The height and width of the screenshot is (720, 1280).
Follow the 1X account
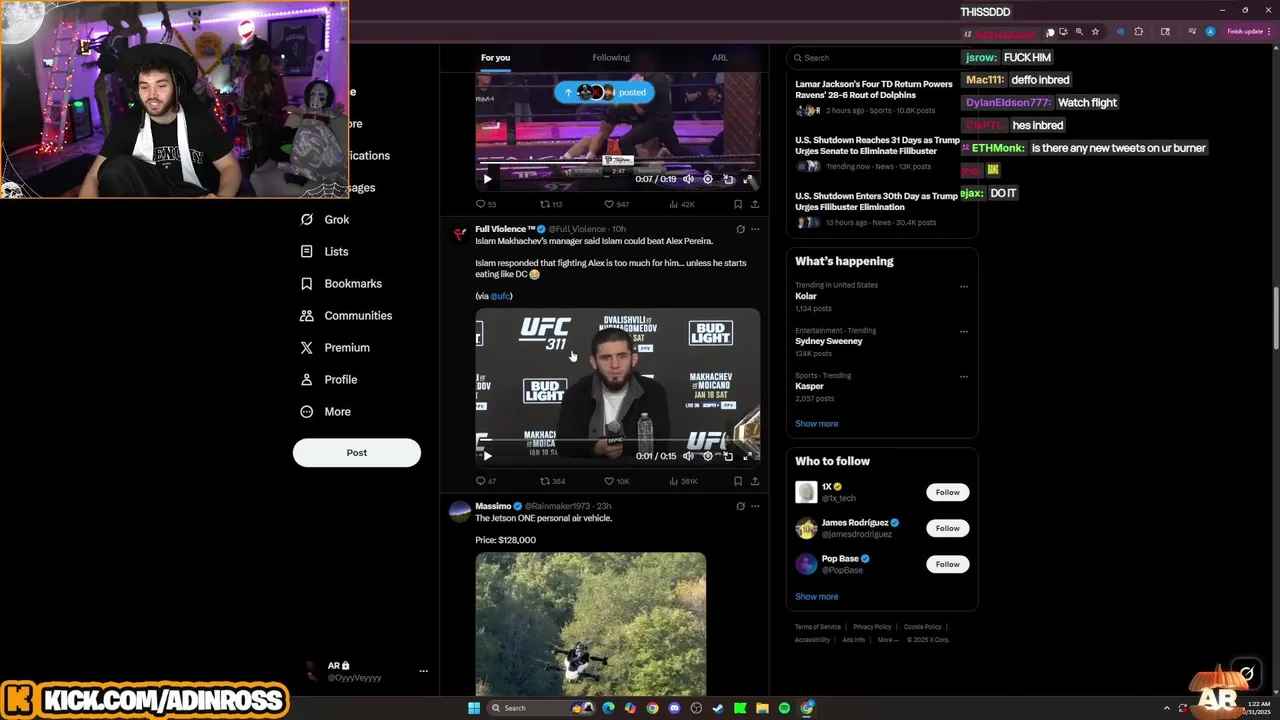pyautogui.click(x=948, y=492)
